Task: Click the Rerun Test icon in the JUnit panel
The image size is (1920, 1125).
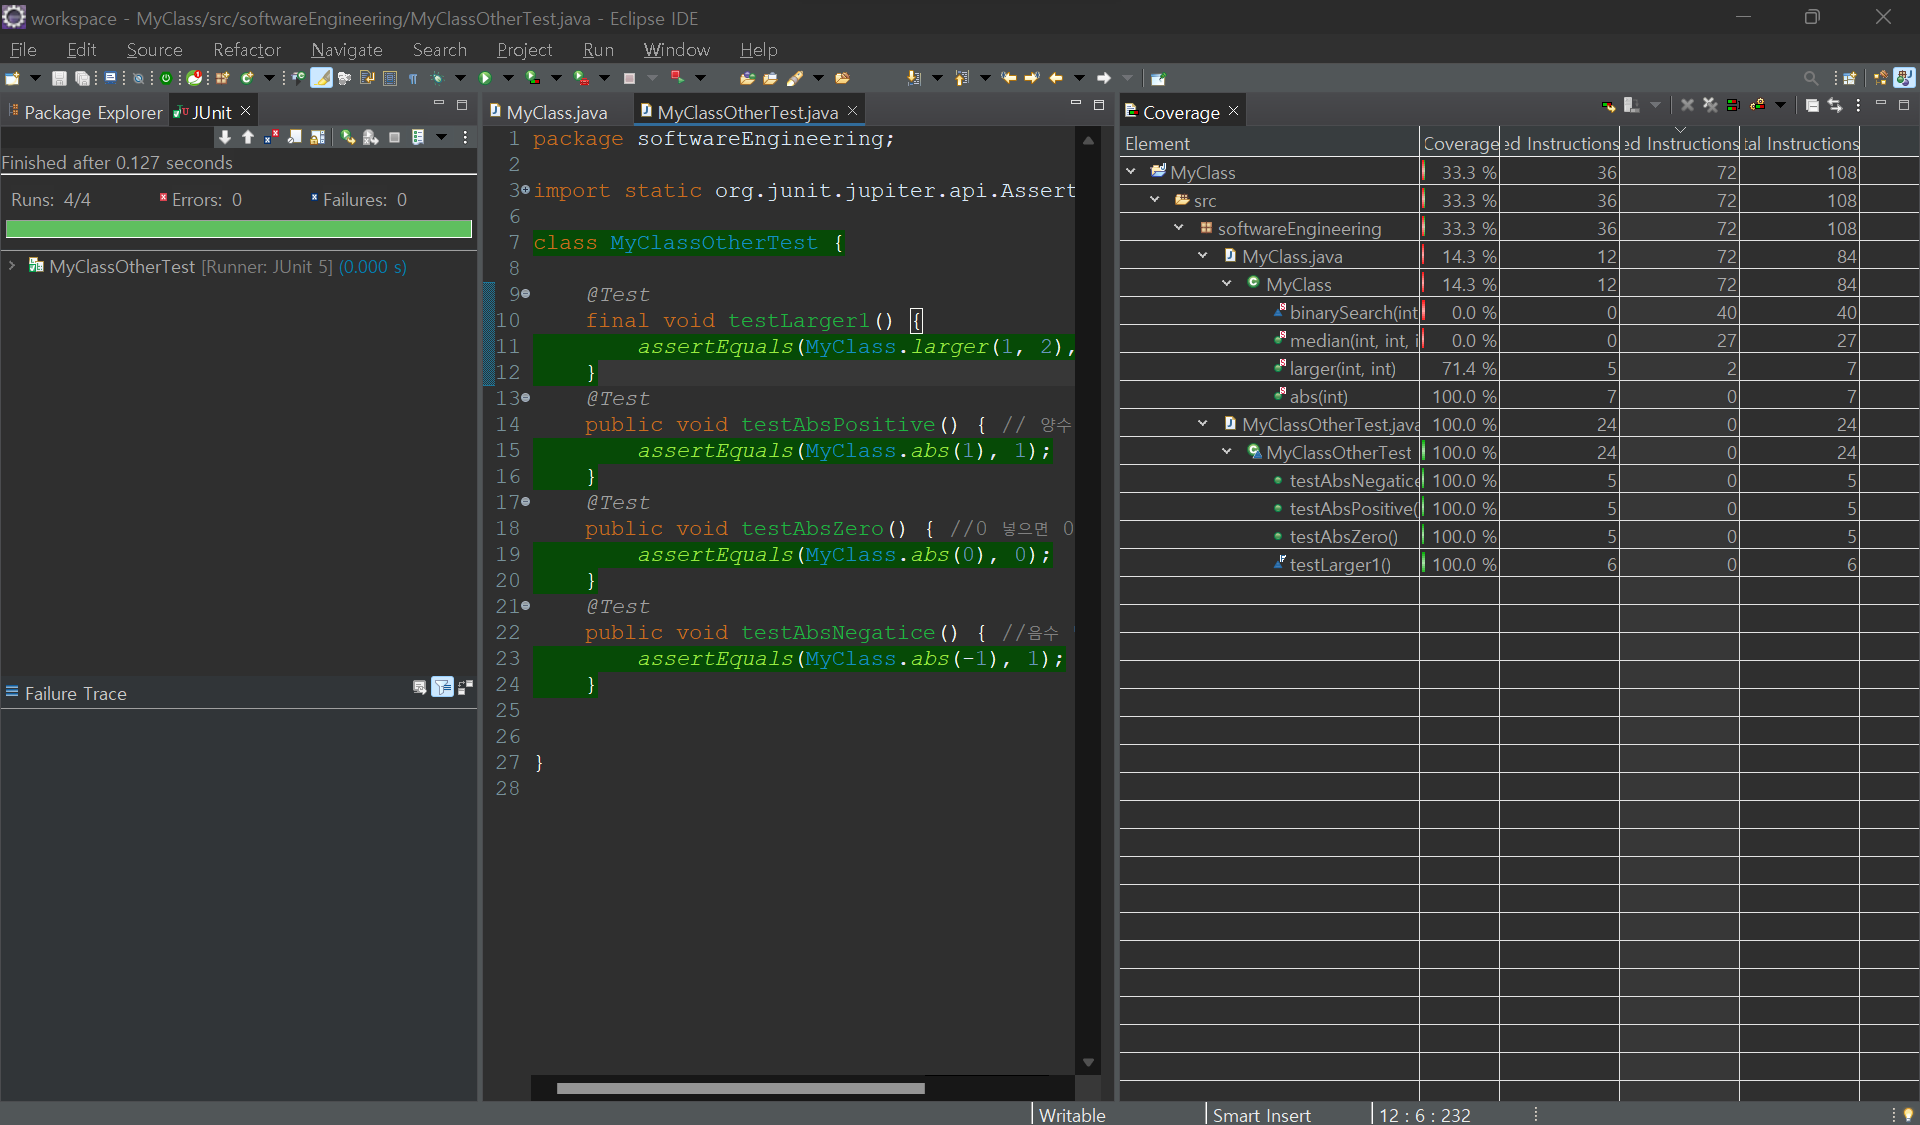Action: click(347, 137)
